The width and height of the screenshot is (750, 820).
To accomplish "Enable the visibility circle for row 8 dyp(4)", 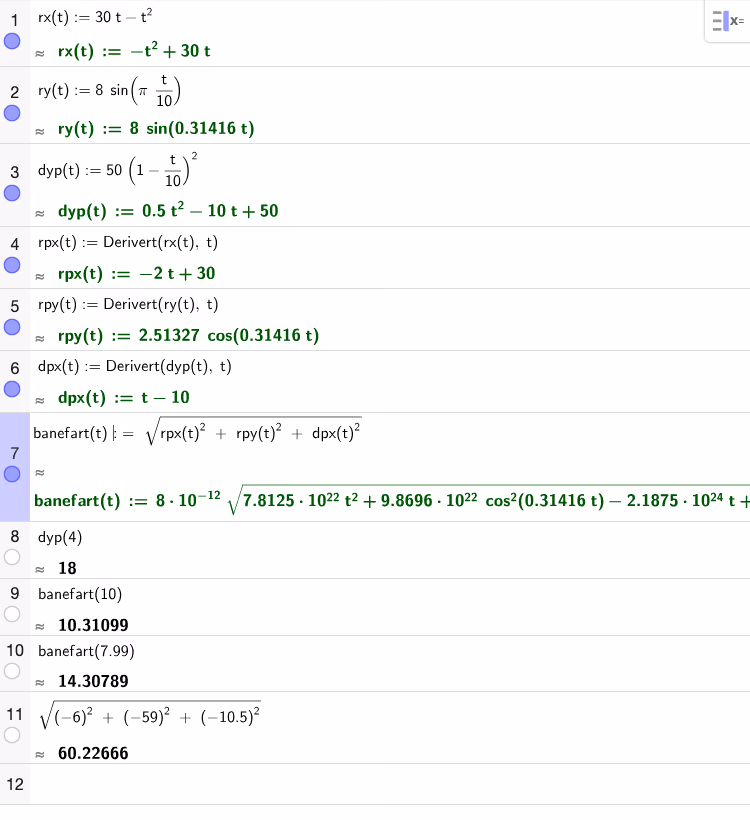I will click(x=12, y=557).
